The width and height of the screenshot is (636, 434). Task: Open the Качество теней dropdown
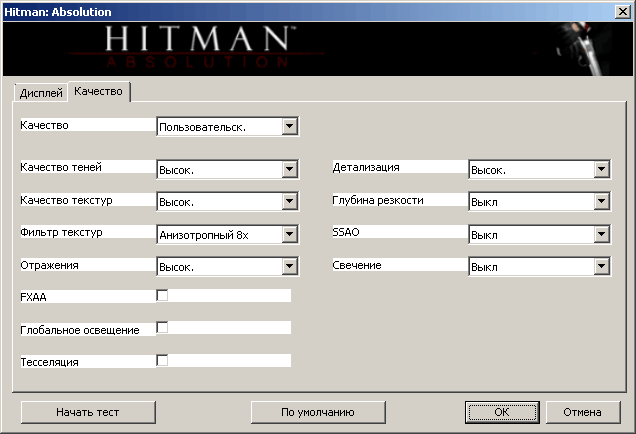228,169
